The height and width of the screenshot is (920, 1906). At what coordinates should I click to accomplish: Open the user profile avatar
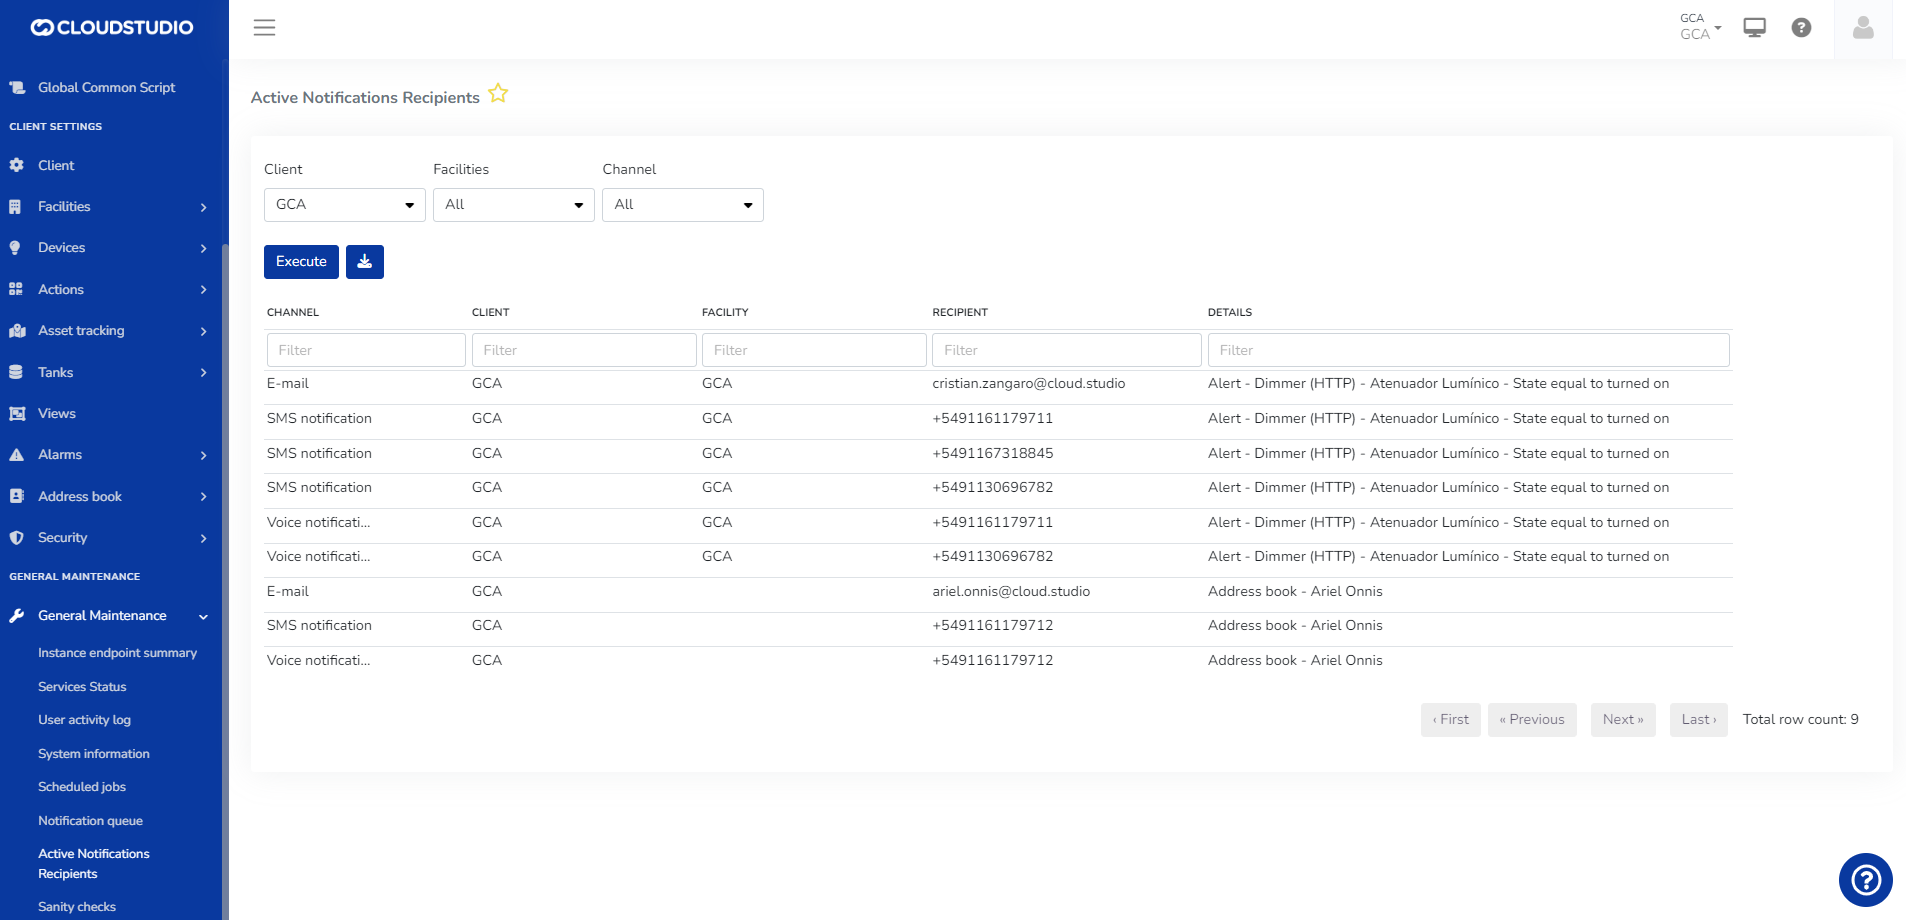(1863, 28)
